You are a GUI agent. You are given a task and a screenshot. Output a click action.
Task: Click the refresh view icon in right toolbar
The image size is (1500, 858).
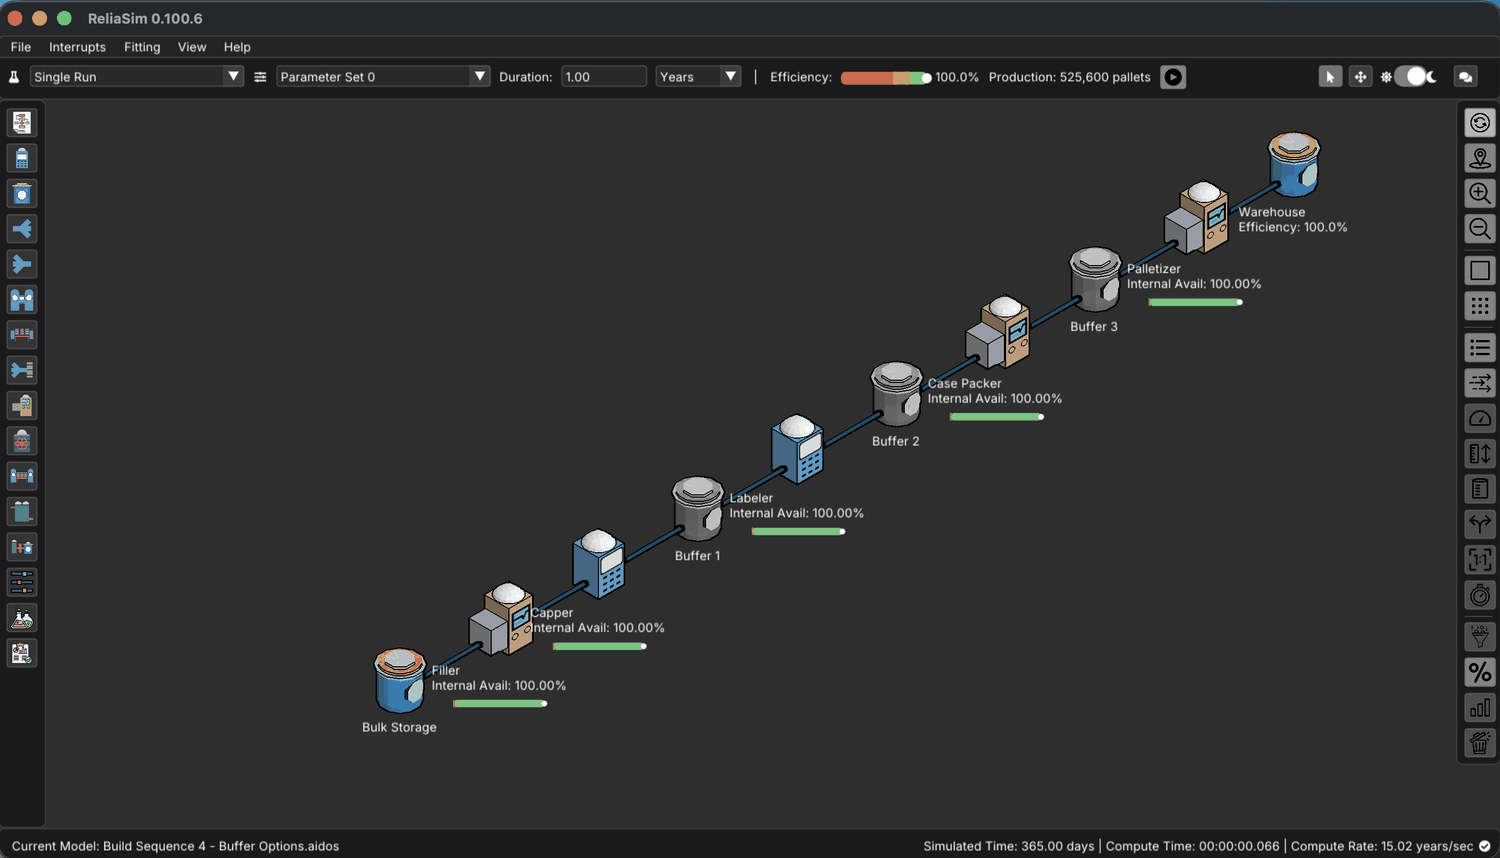[1480, 123]
